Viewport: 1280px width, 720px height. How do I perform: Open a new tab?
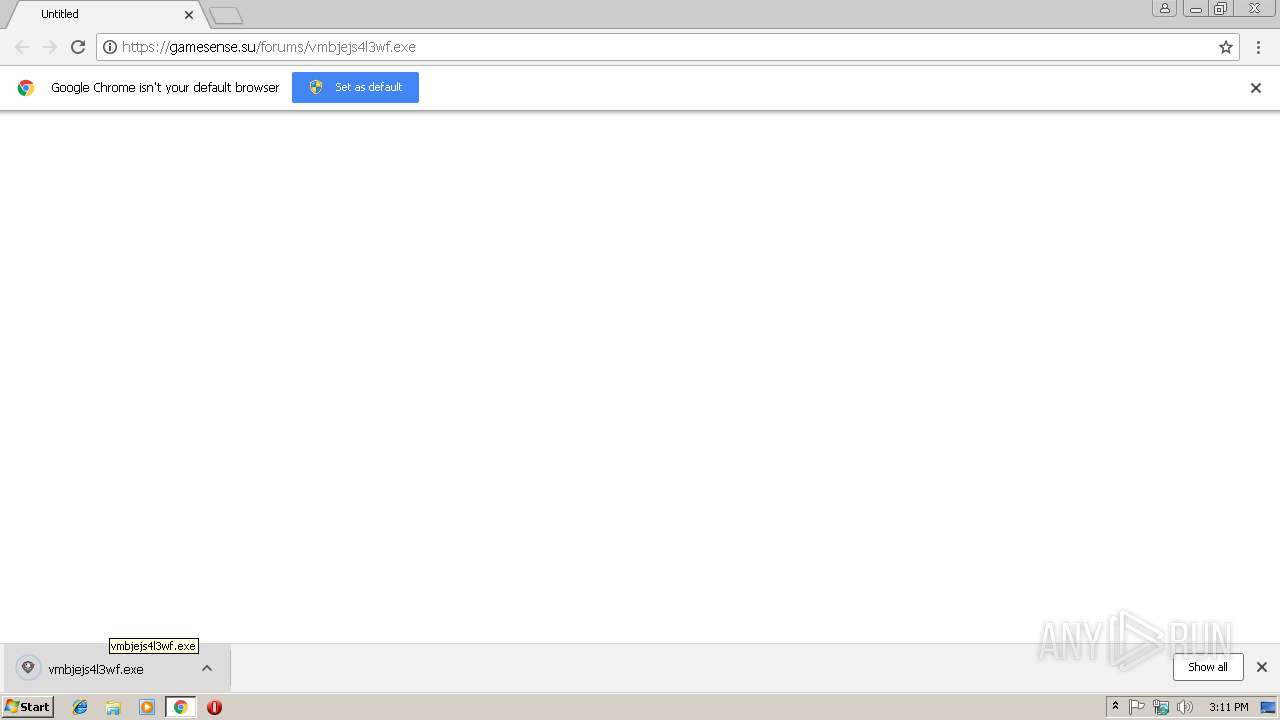[x=226, y=15]
